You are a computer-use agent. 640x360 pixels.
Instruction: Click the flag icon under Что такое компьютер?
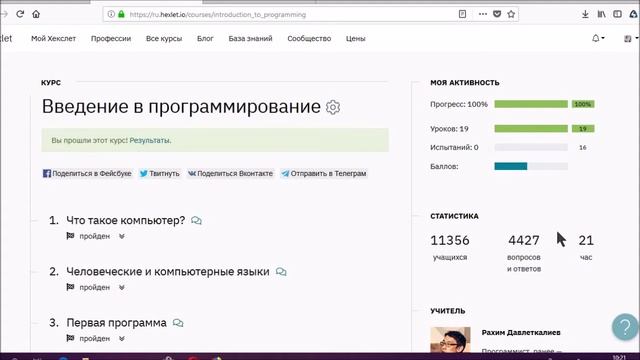click(70, 236)
